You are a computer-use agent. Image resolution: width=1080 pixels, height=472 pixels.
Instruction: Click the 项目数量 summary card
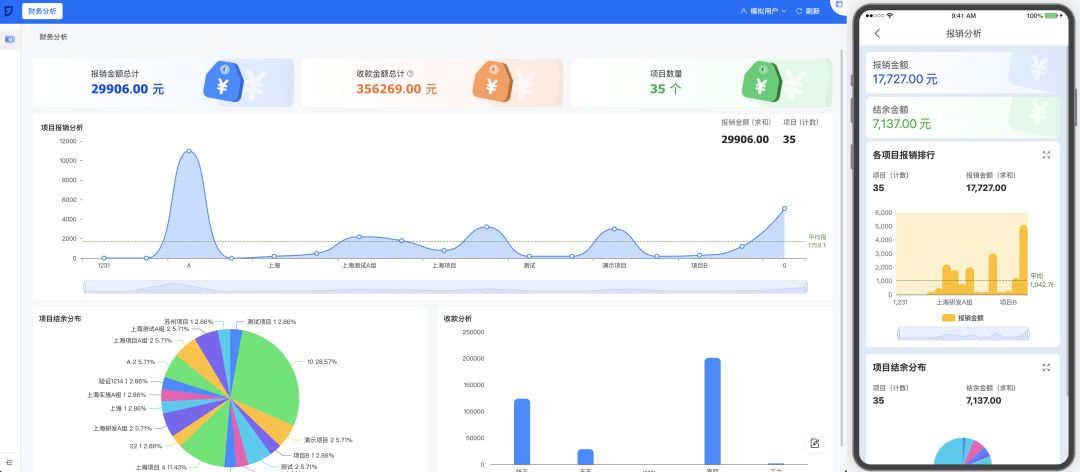coord(702,83)
